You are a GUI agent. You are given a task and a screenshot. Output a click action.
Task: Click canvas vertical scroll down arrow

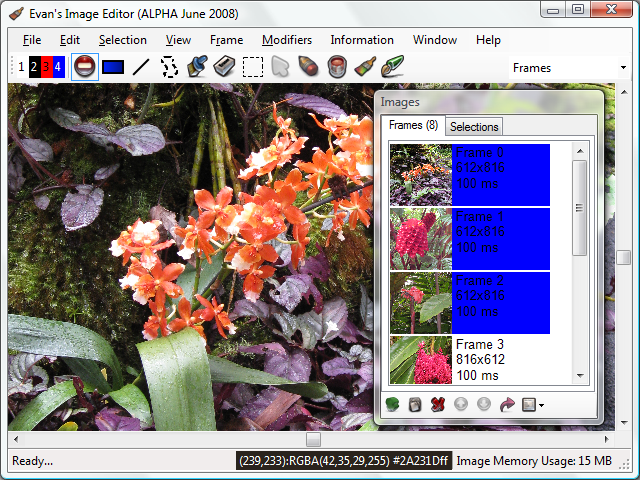point(624,422)
